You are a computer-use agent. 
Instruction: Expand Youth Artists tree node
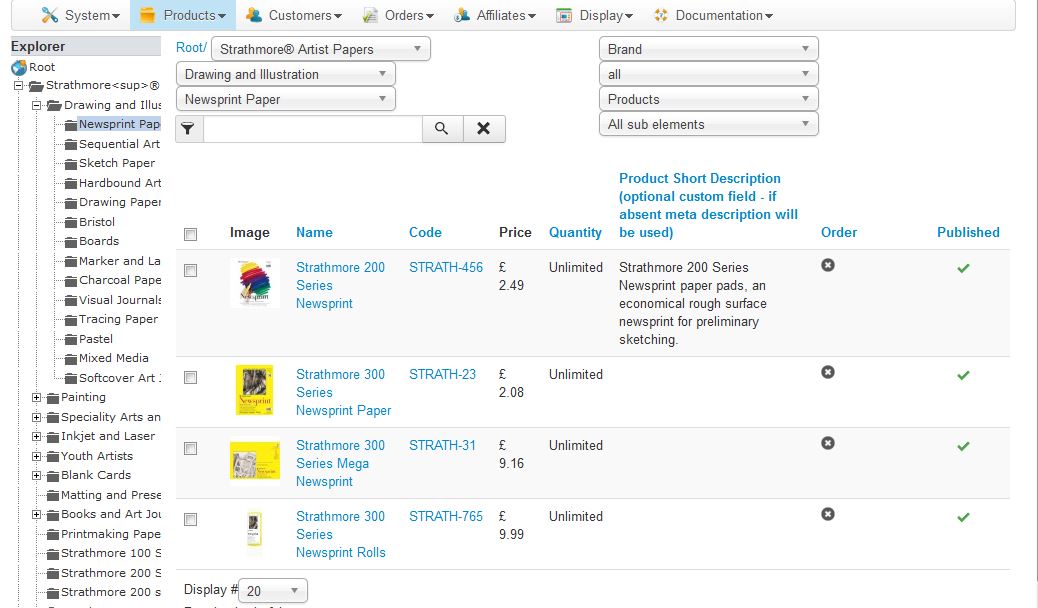36,456
